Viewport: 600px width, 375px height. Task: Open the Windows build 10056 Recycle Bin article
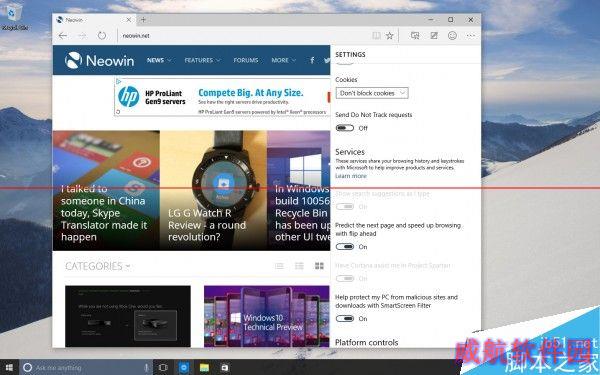pyautogui.click(x=299, y=191)
